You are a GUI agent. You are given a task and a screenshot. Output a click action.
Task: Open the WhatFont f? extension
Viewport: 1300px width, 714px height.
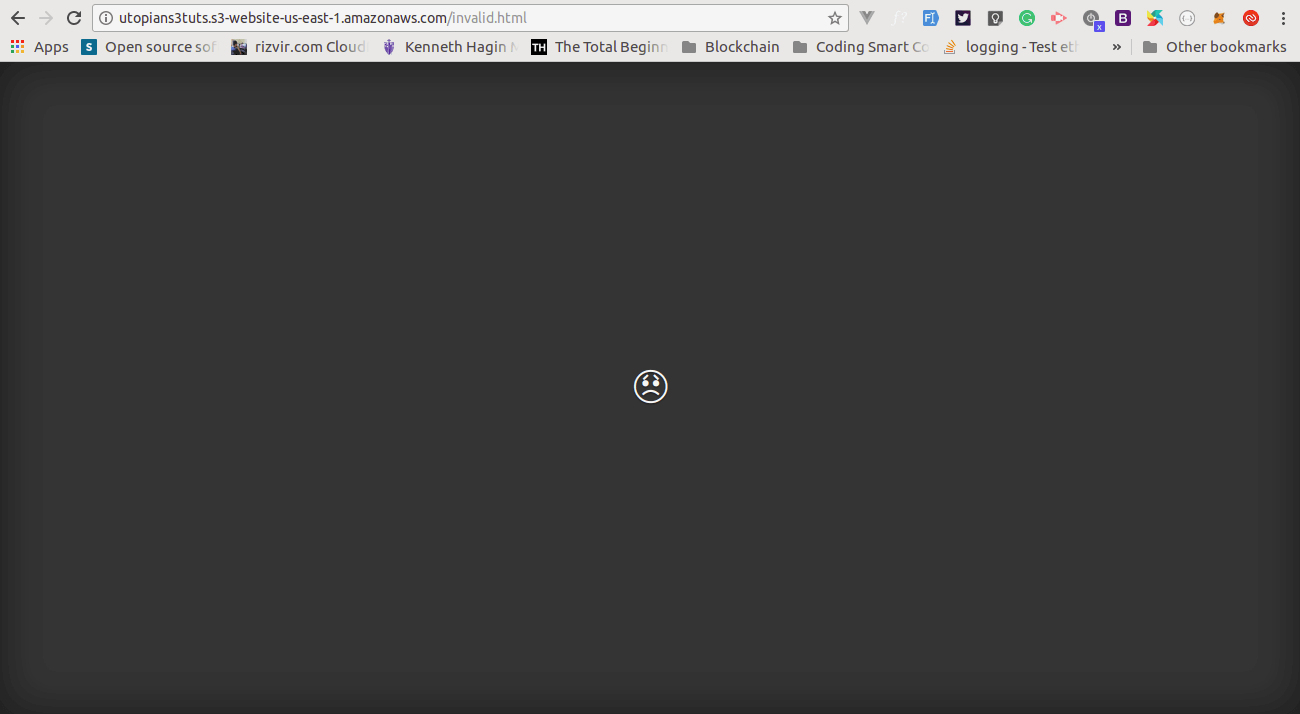[899, 18]
